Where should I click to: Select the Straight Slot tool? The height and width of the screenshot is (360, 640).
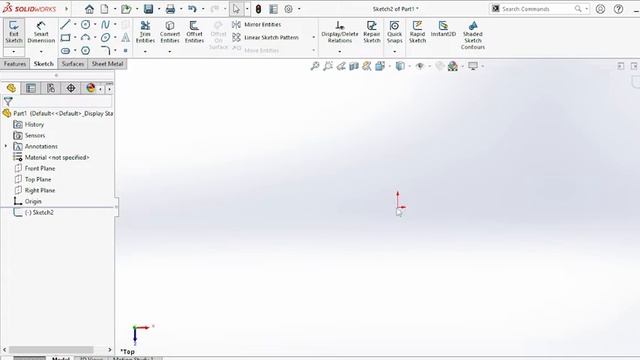[65, 51]
